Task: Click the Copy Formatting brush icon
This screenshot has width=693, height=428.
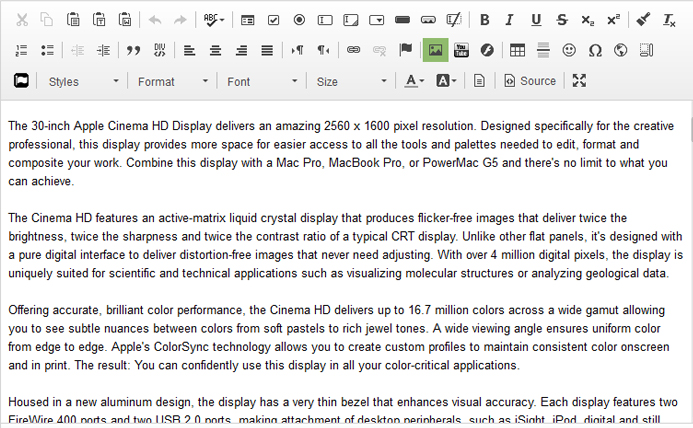Action: click(643, 20)
